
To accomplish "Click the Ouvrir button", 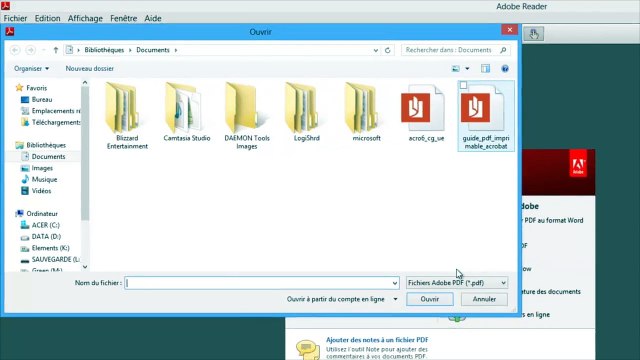I will [x=430, y=299].
